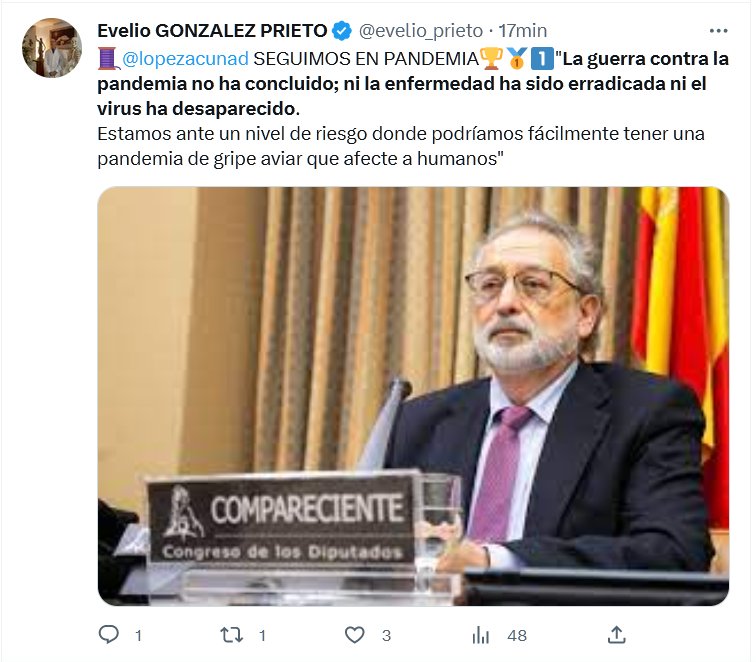Click the bold quote about la pandemia

click(413, 84)
